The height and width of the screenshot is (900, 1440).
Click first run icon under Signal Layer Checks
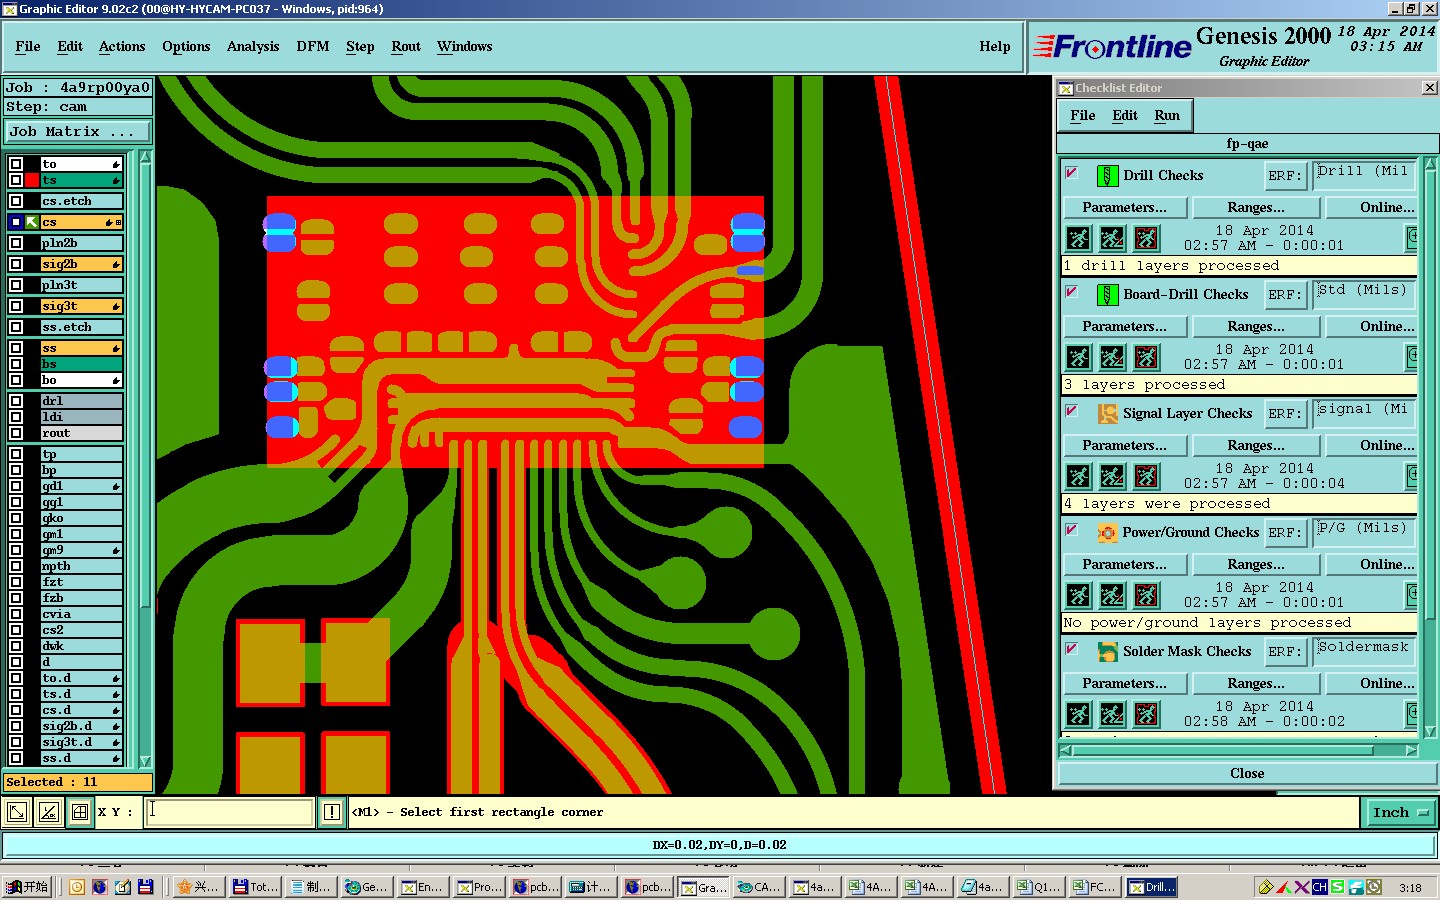point(1078,476)
